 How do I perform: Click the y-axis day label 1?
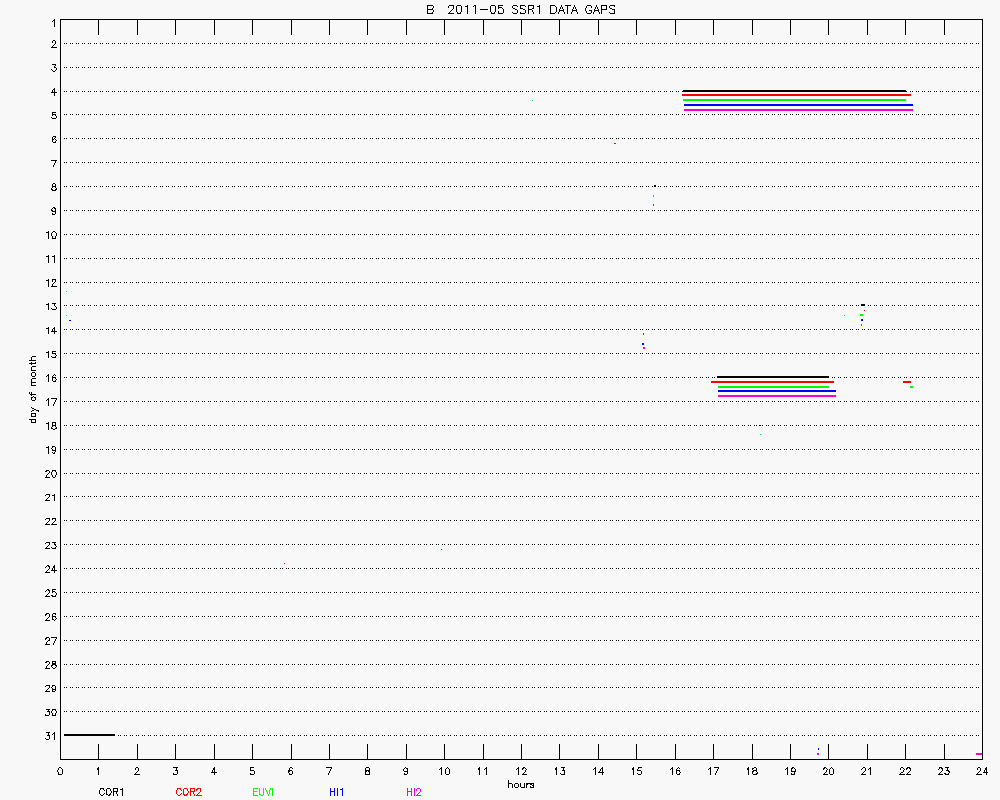[x=50, y=21]
